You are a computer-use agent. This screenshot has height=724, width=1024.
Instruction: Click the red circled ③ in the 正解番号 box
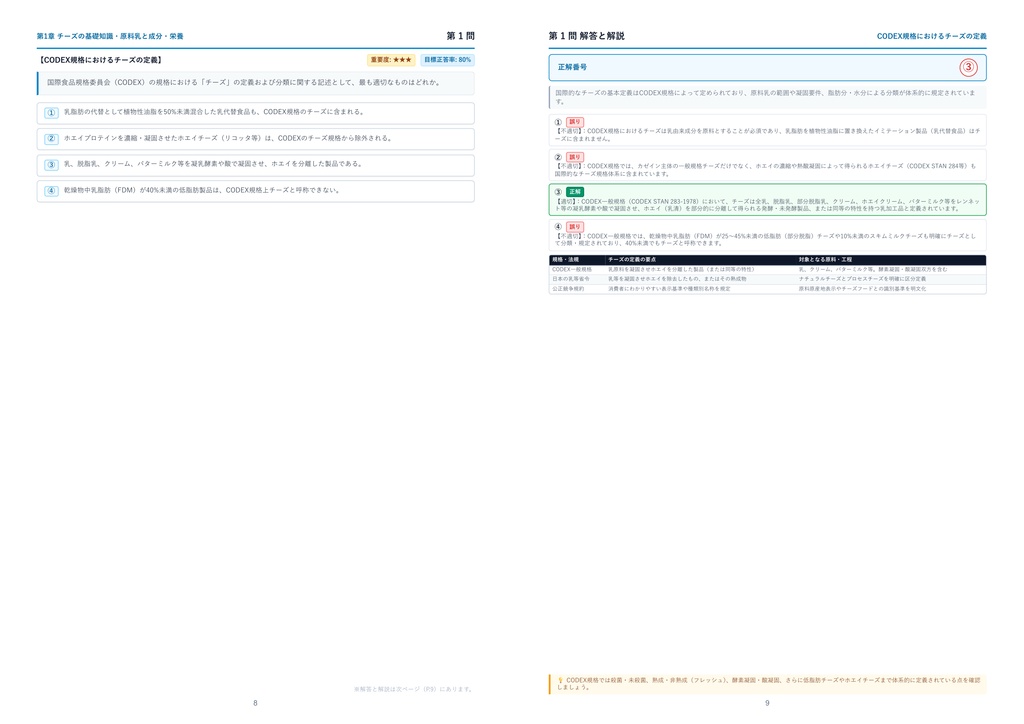point(968,67)
